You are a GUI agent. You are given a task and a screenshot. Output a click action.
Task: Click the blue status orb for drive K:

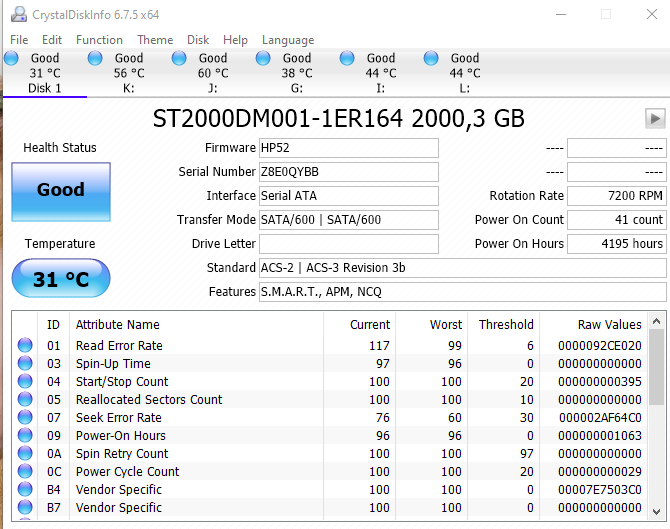coord(95,58)
